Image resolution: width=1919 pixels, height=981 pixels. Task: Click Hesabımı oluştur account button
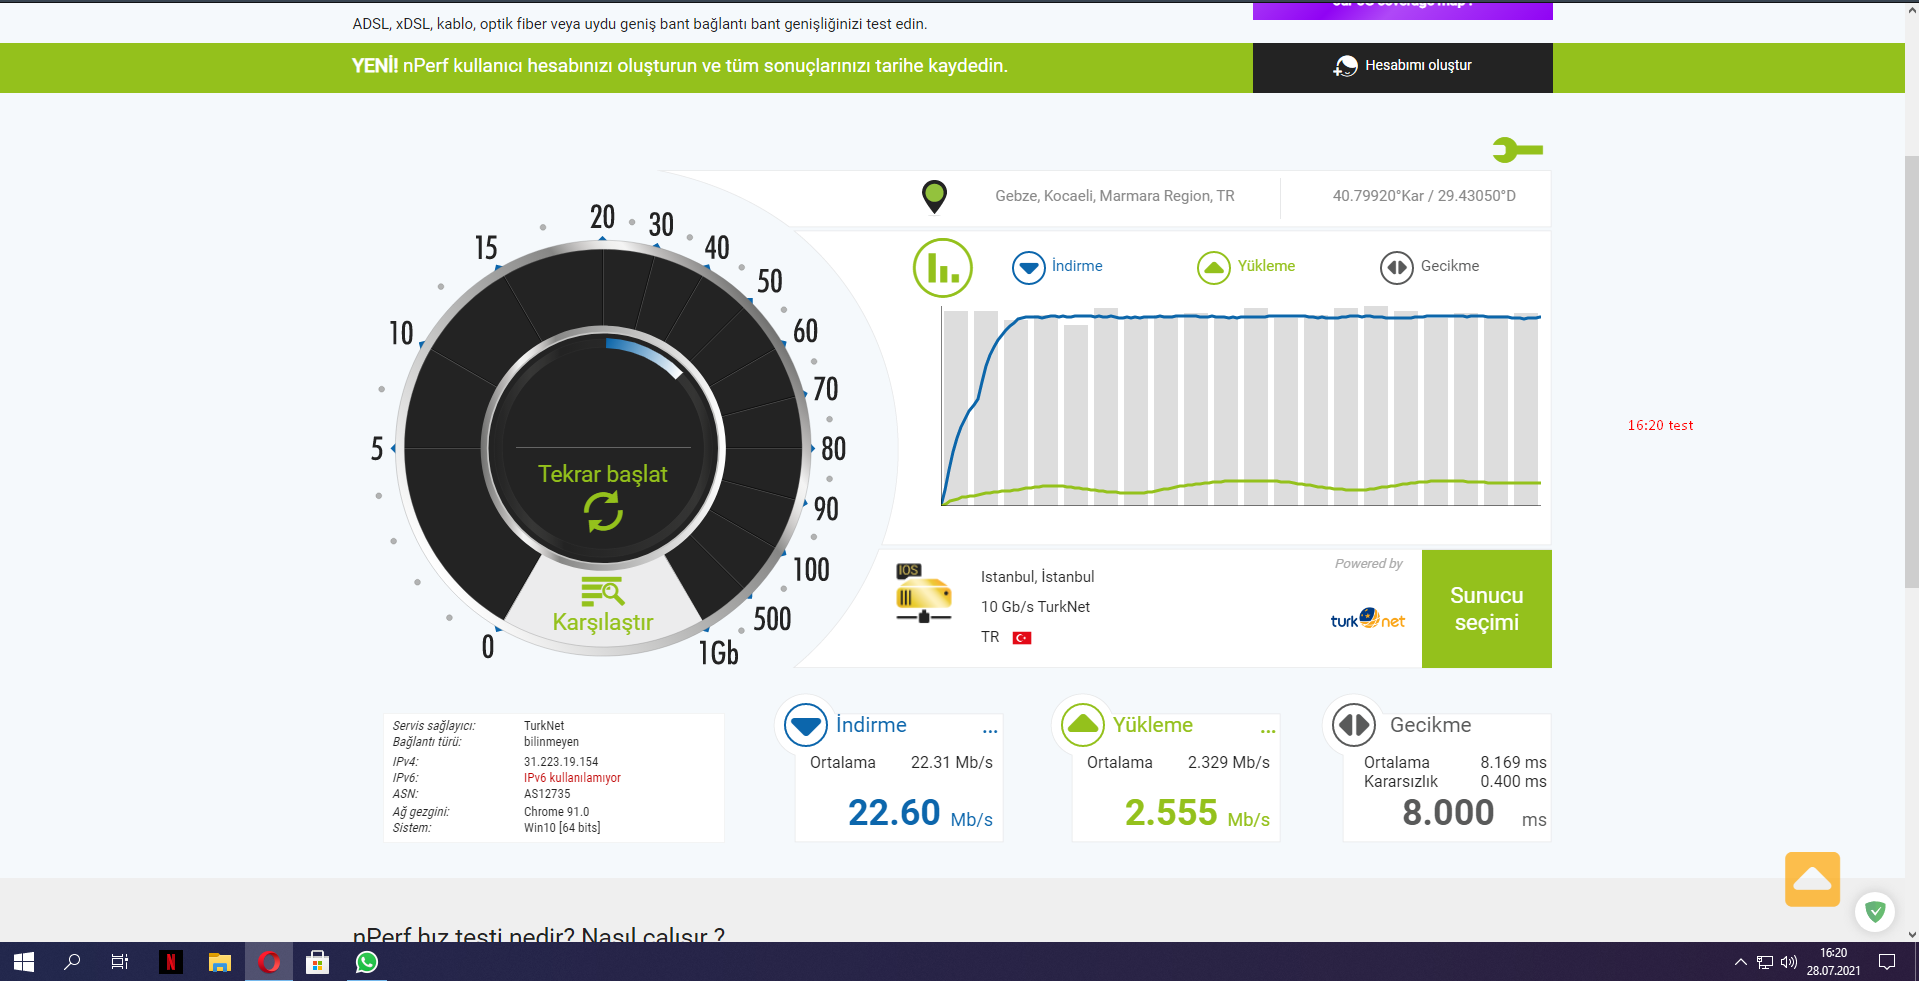point(1403,66)
